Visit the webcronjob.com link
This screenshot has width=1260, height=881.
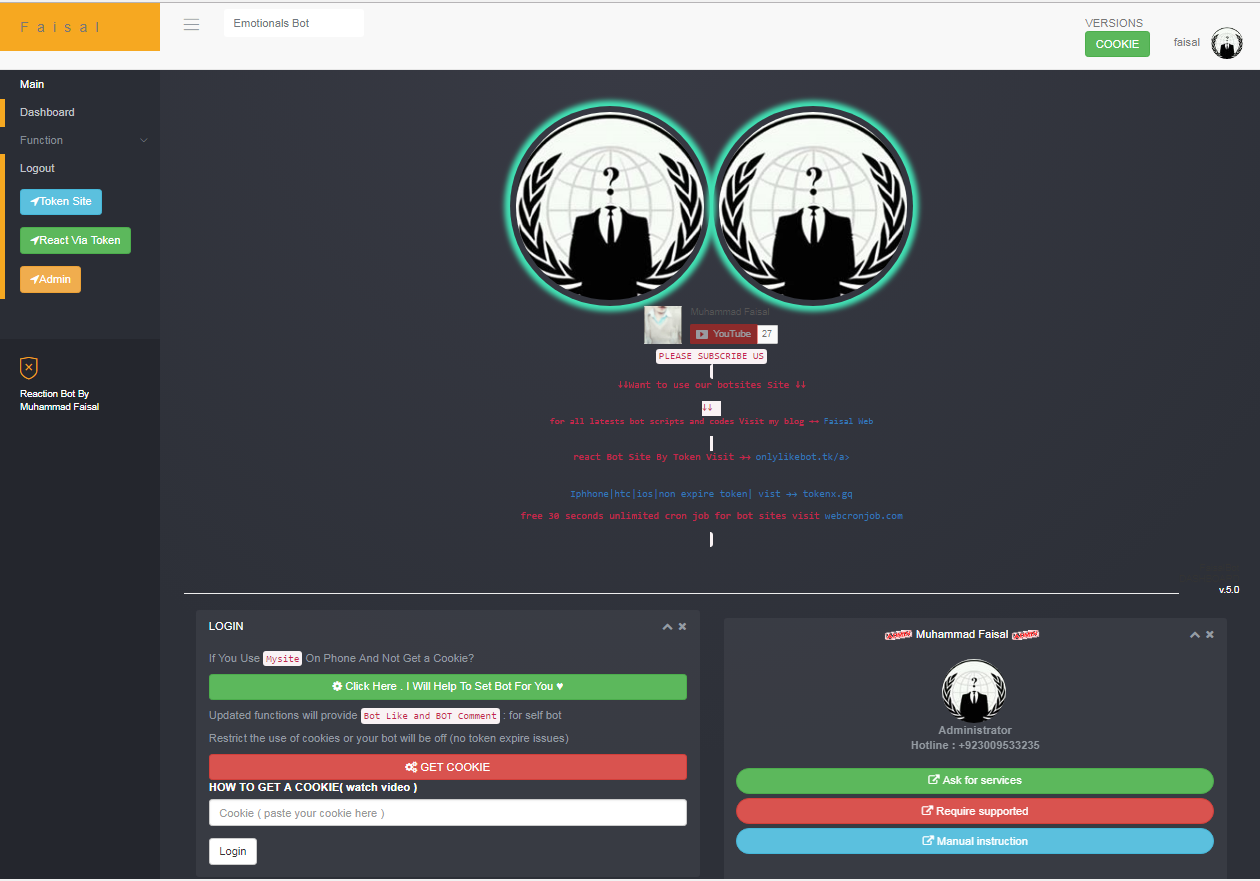pyautogui.click(x=863, y=516)
